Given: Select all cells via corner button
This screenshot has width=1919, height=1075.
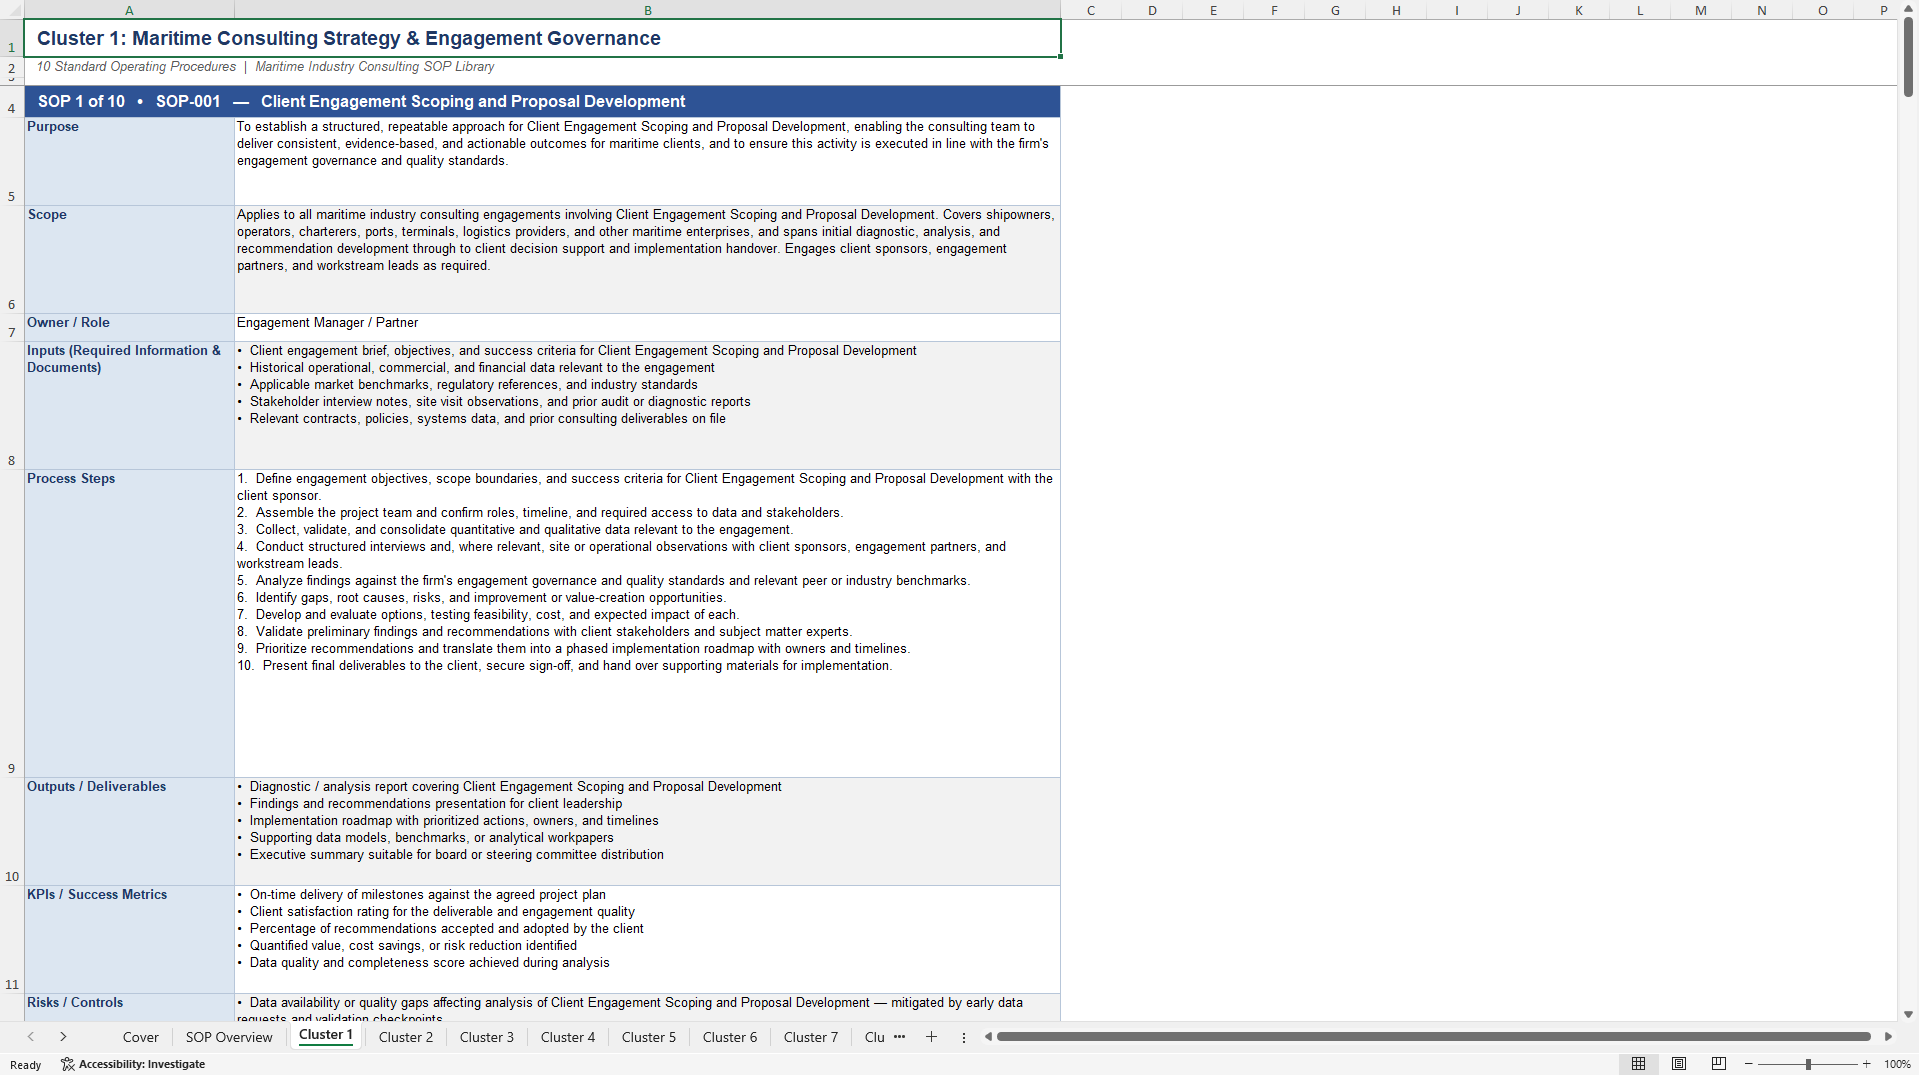Looking at the screenshot, I should [11, 9].
